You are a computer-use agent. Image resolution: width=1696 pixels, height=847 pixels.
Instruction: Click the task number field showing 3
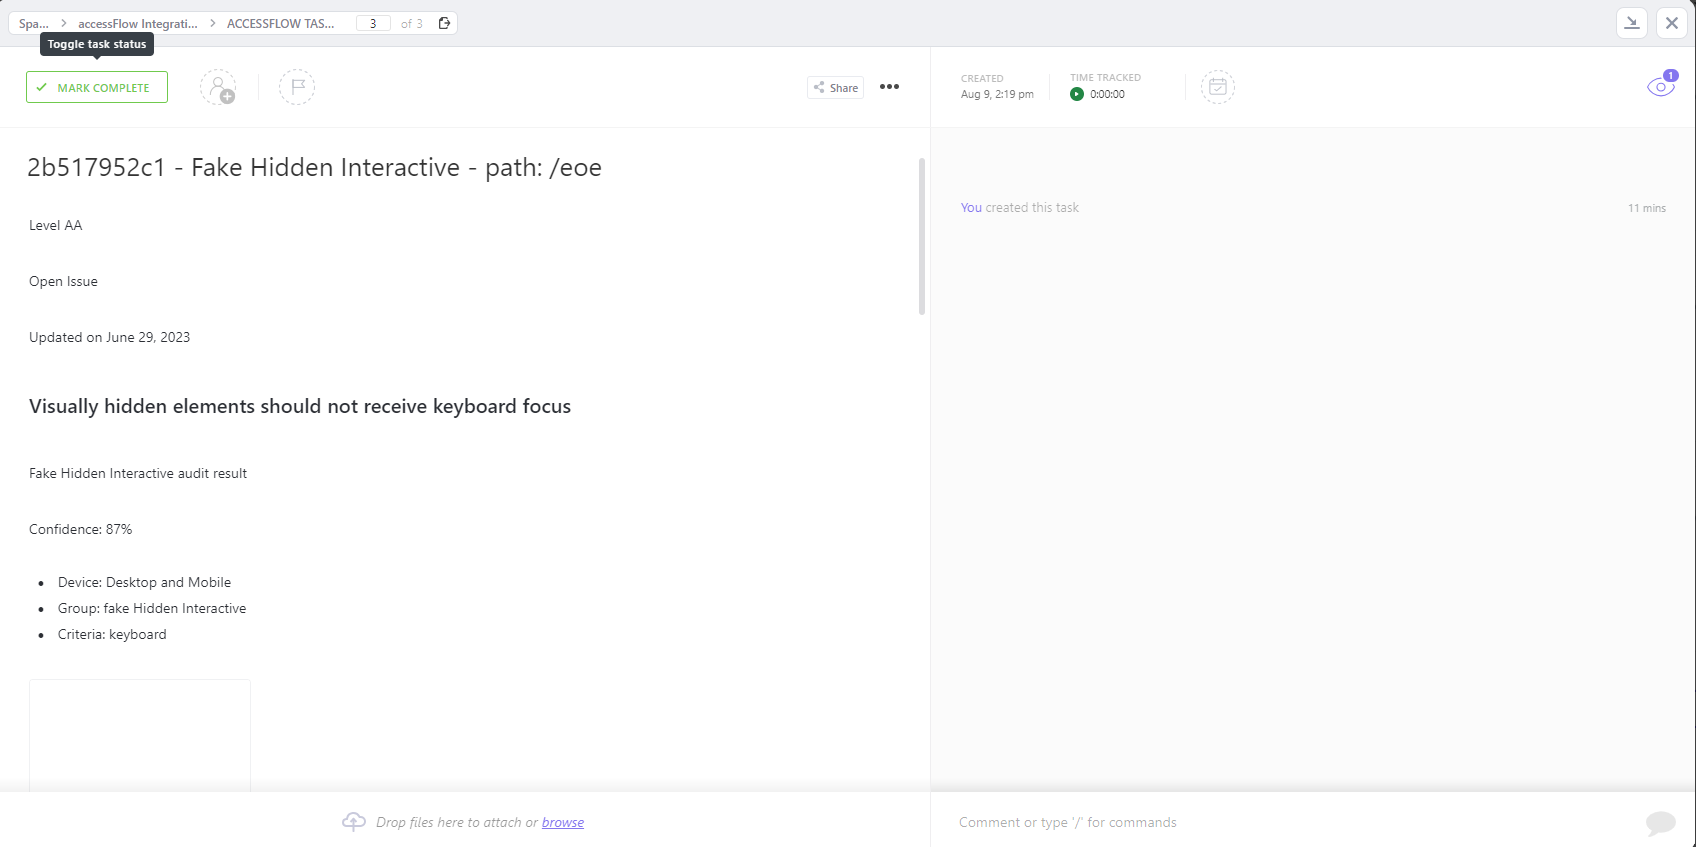click(373, 24)
